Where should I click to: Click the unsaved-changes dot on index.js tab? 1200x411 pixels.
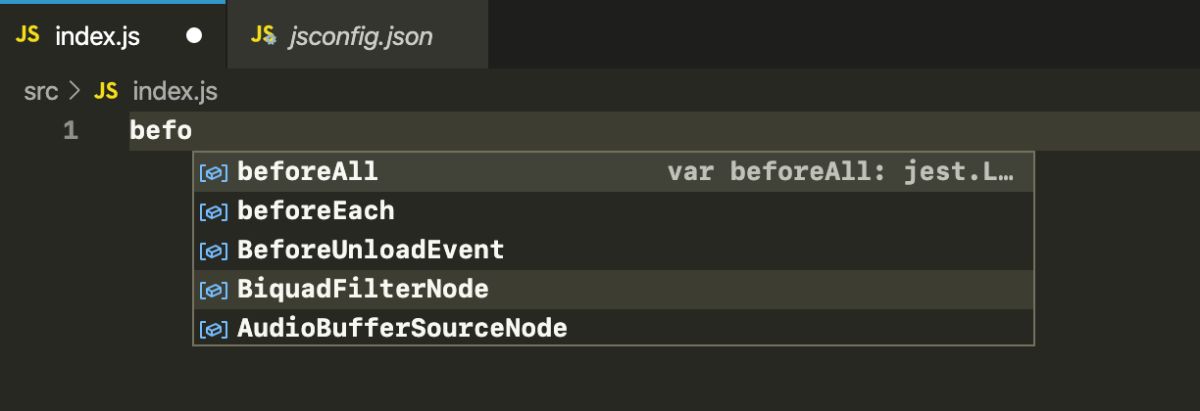point(194,36)
